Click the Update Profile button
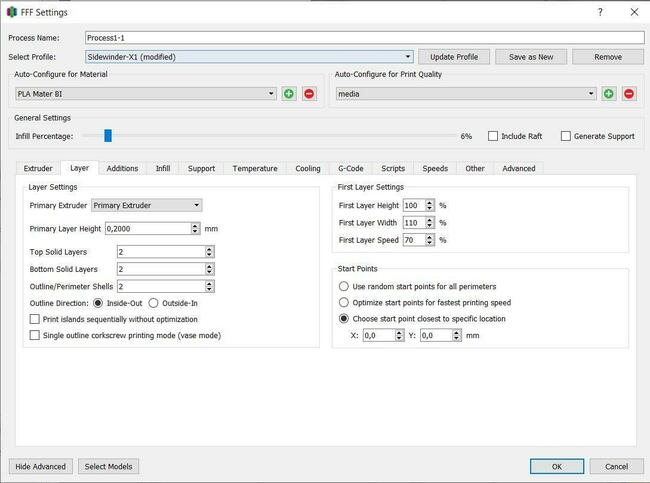 453,57
